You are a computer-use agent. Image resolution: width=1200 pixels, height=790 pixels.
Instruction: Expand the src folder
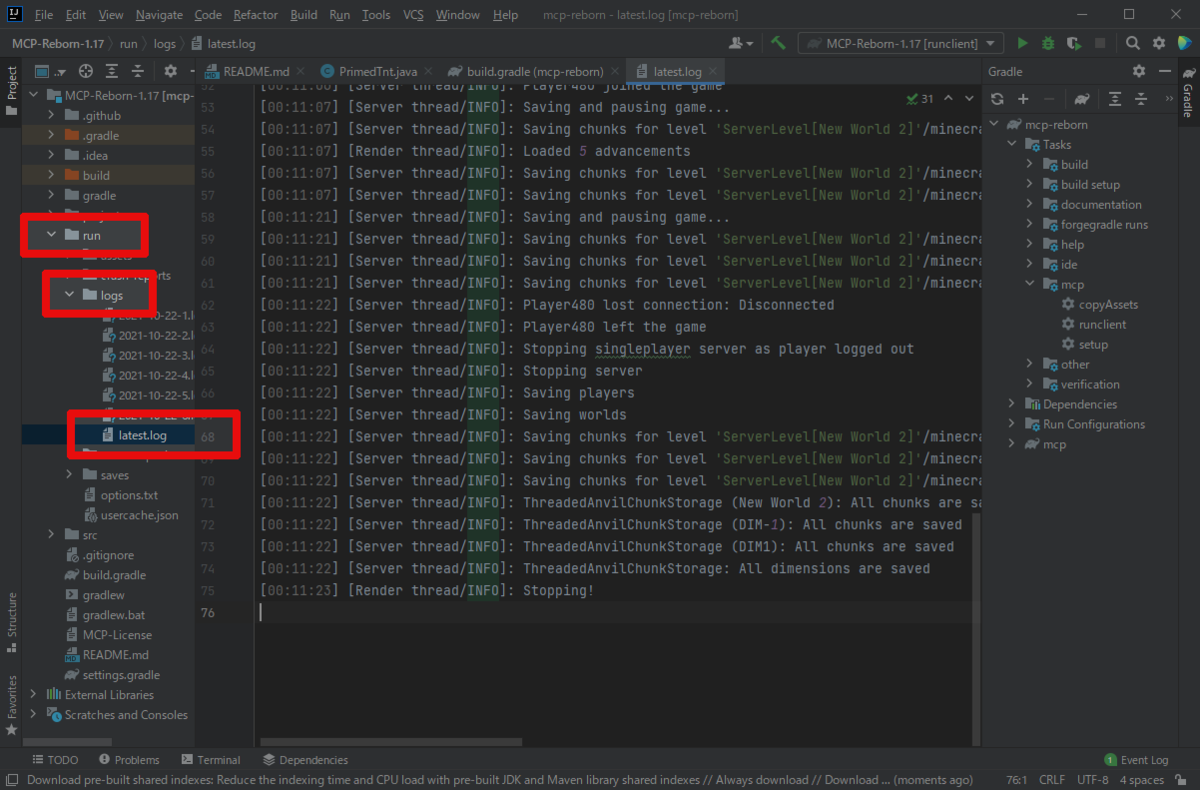tap(52, 535)
